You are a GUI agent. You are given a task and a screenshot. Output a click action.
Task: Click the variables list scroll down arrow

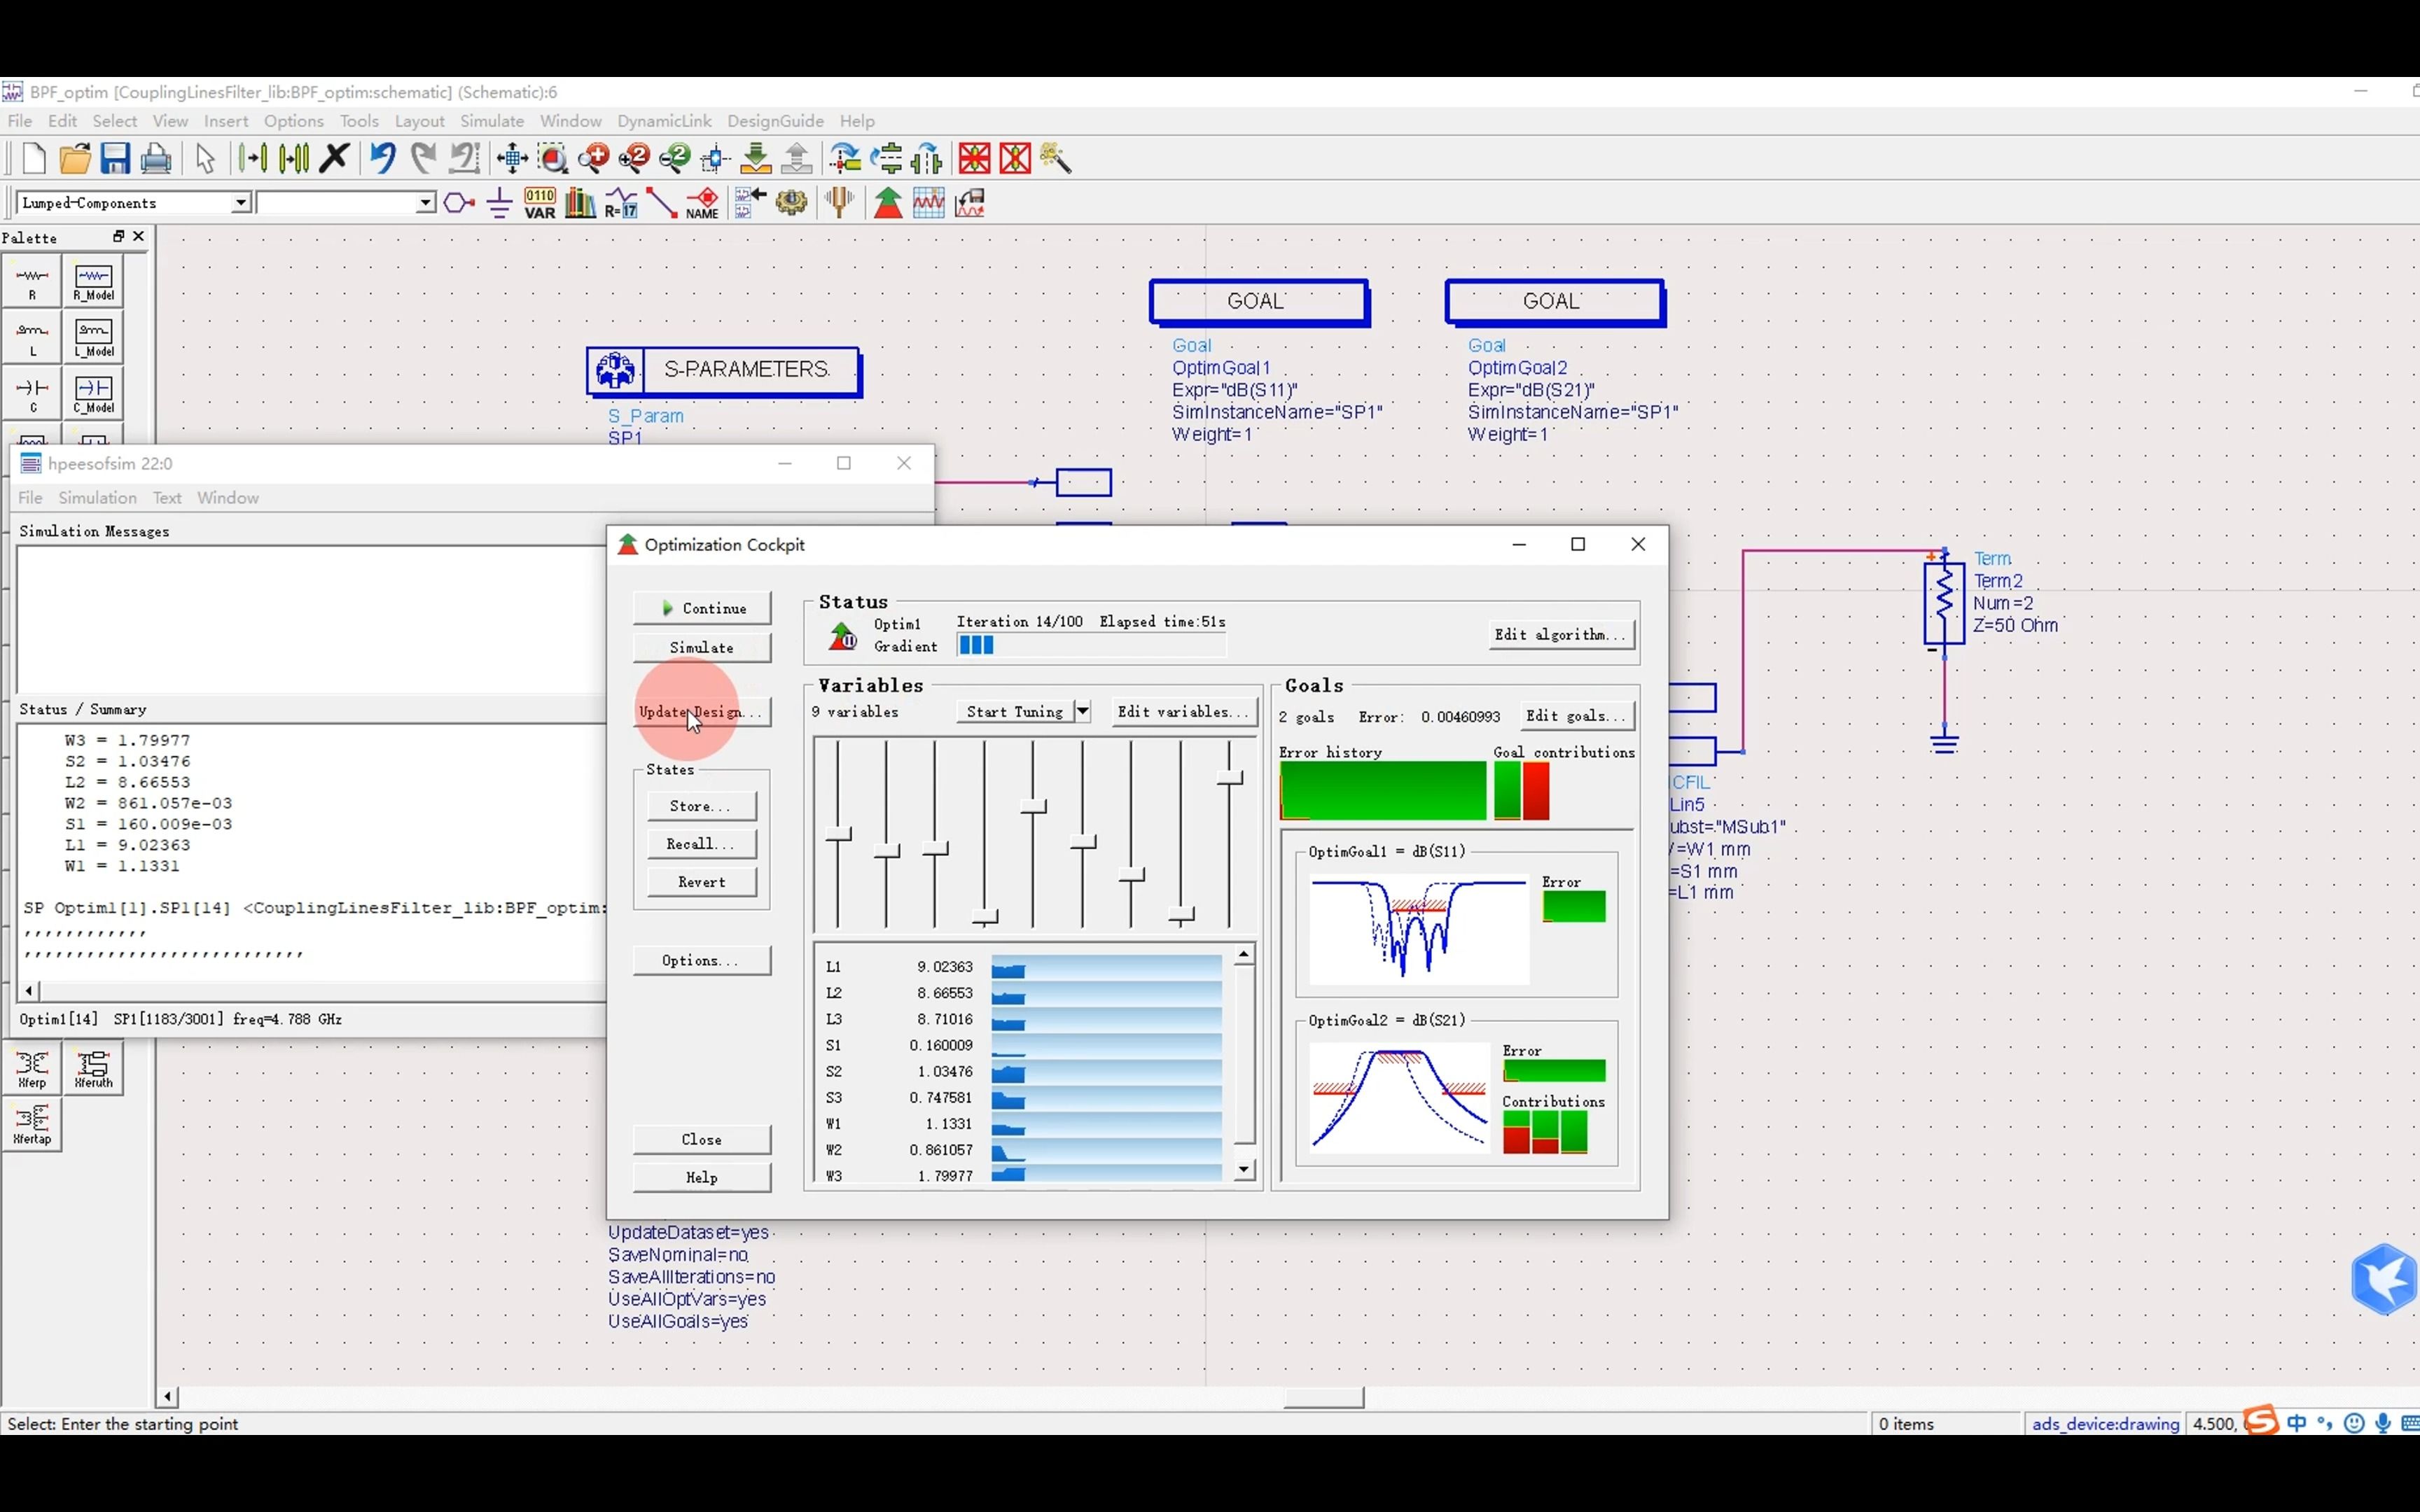[x=1244, y=1169]
